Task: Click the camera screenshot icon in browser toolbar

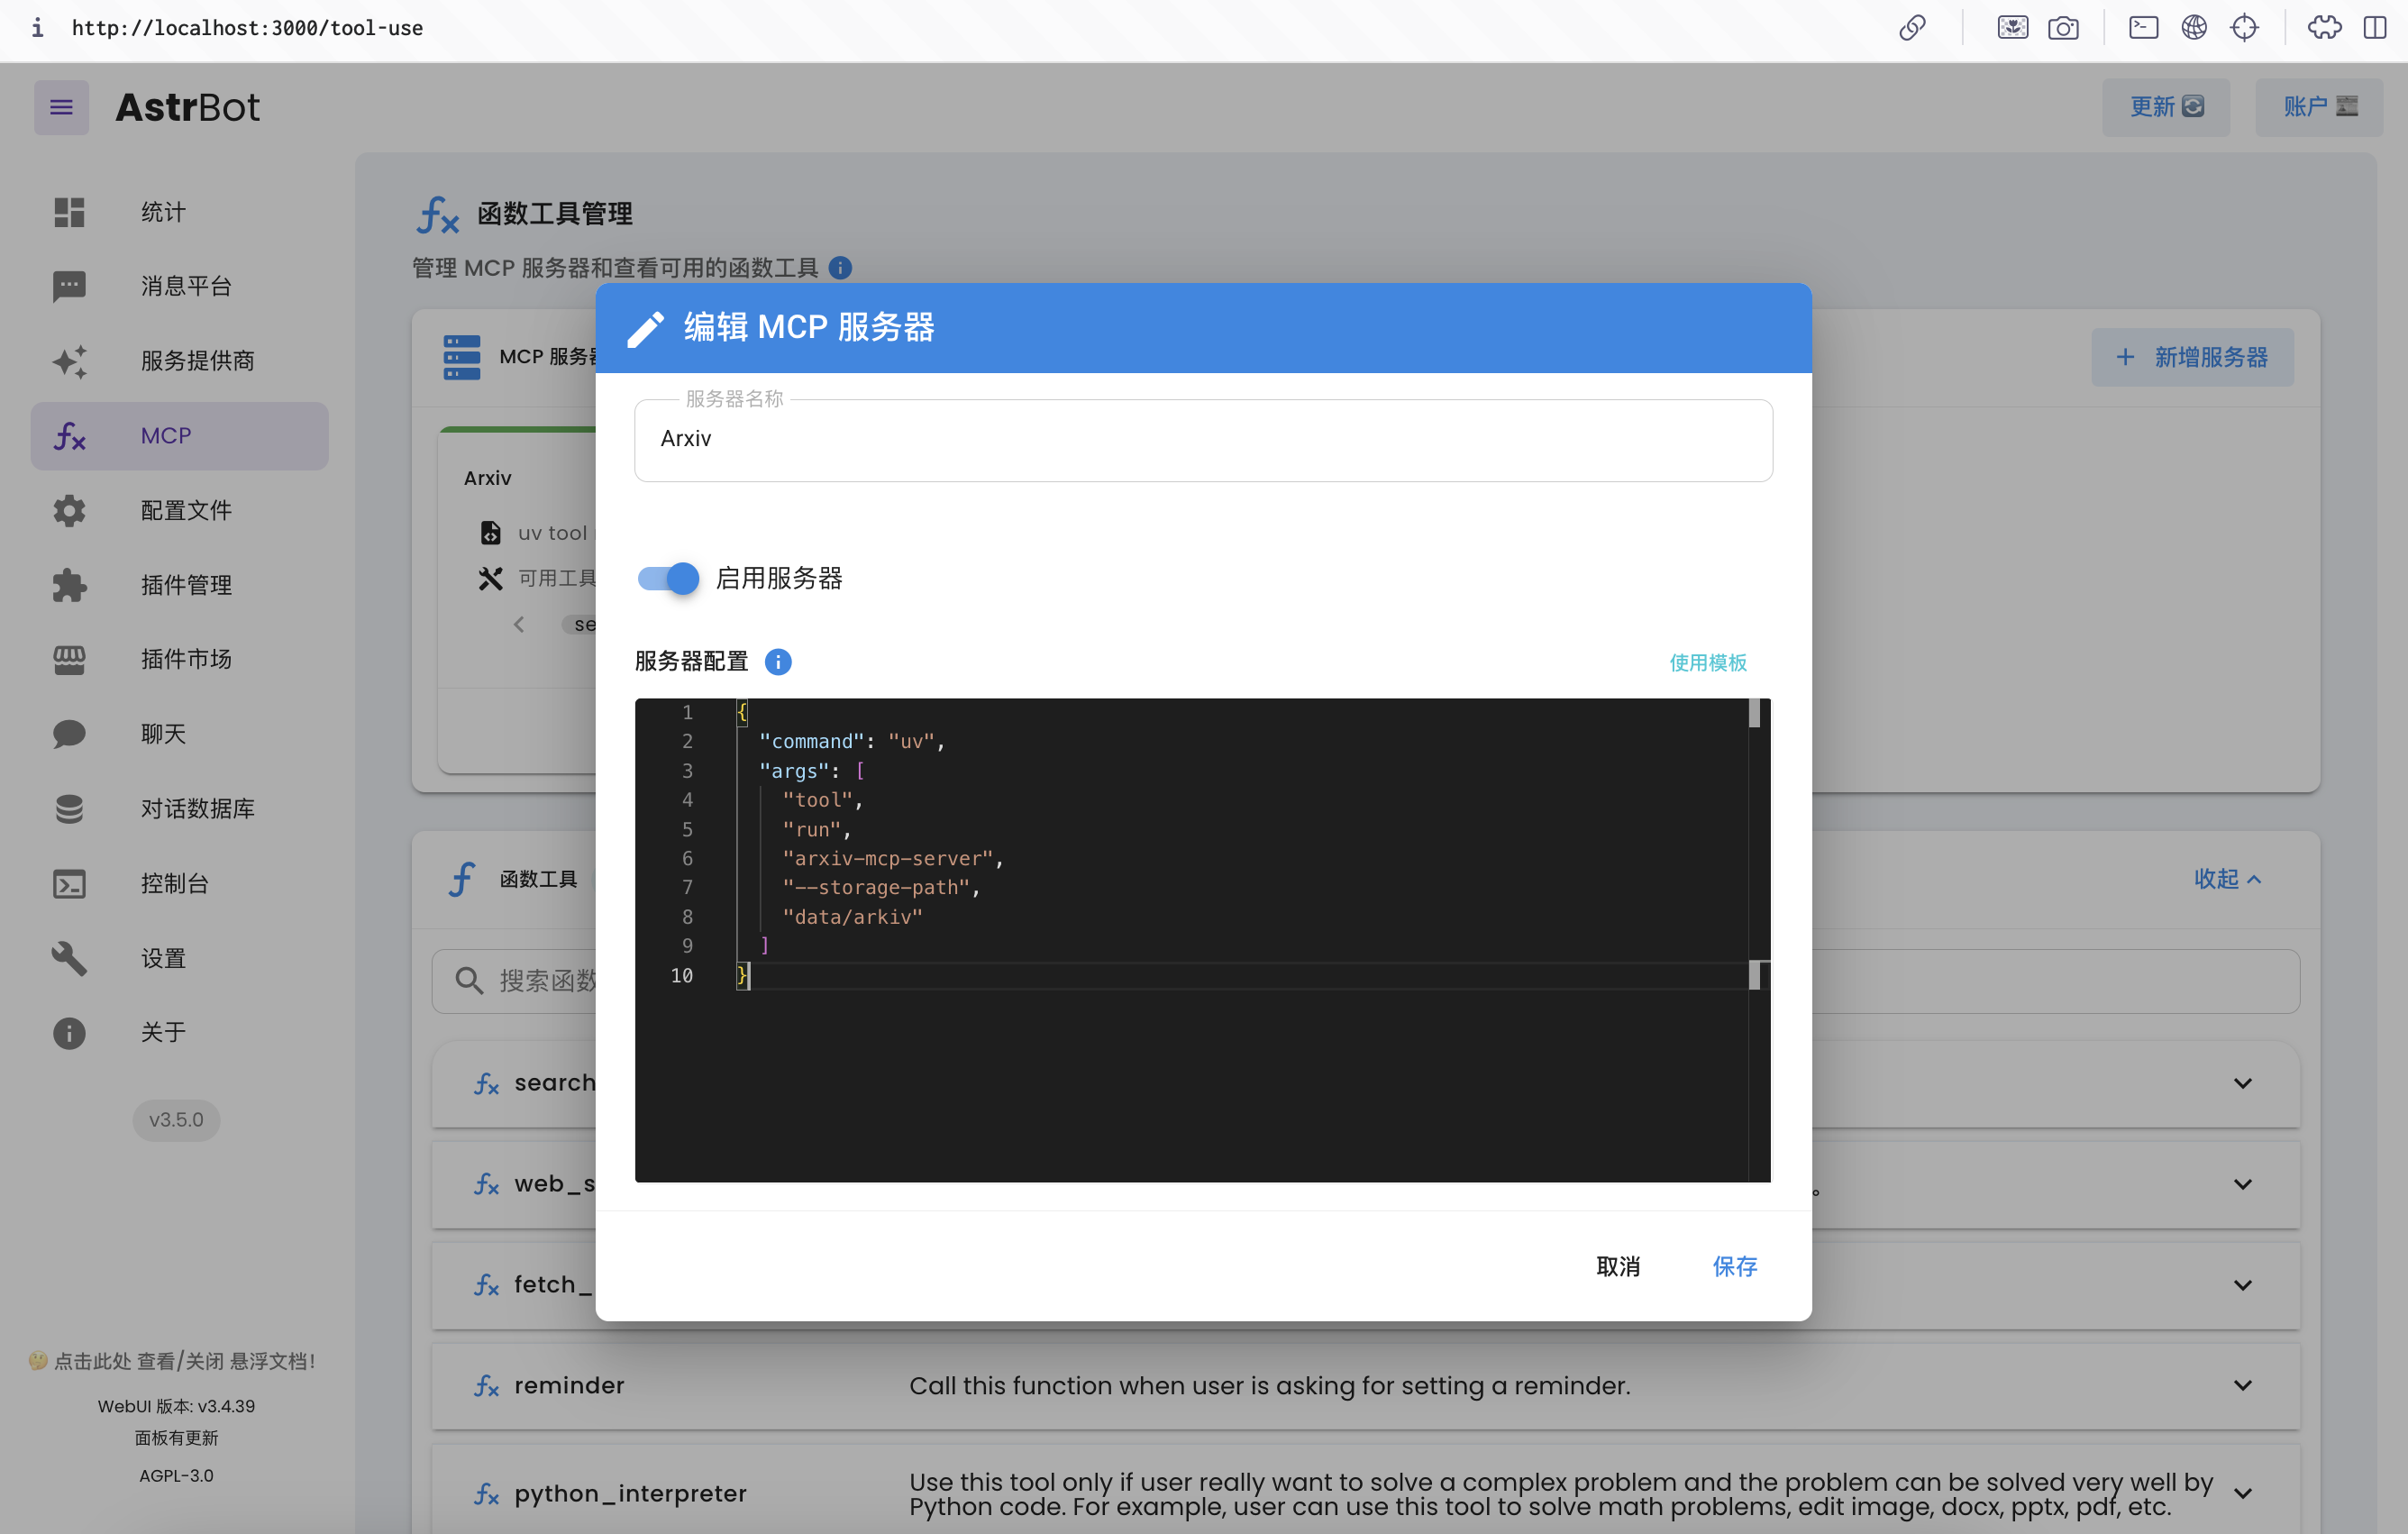Action: pos(2063,27)
